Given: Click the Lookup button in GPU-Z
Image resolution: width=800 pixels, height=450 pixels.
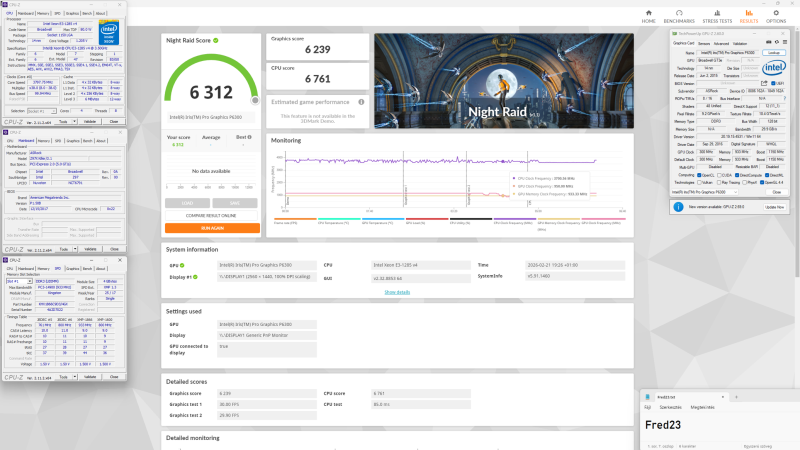Looking at the screenshot, I should pyautogui.click(x=774, y=53).
